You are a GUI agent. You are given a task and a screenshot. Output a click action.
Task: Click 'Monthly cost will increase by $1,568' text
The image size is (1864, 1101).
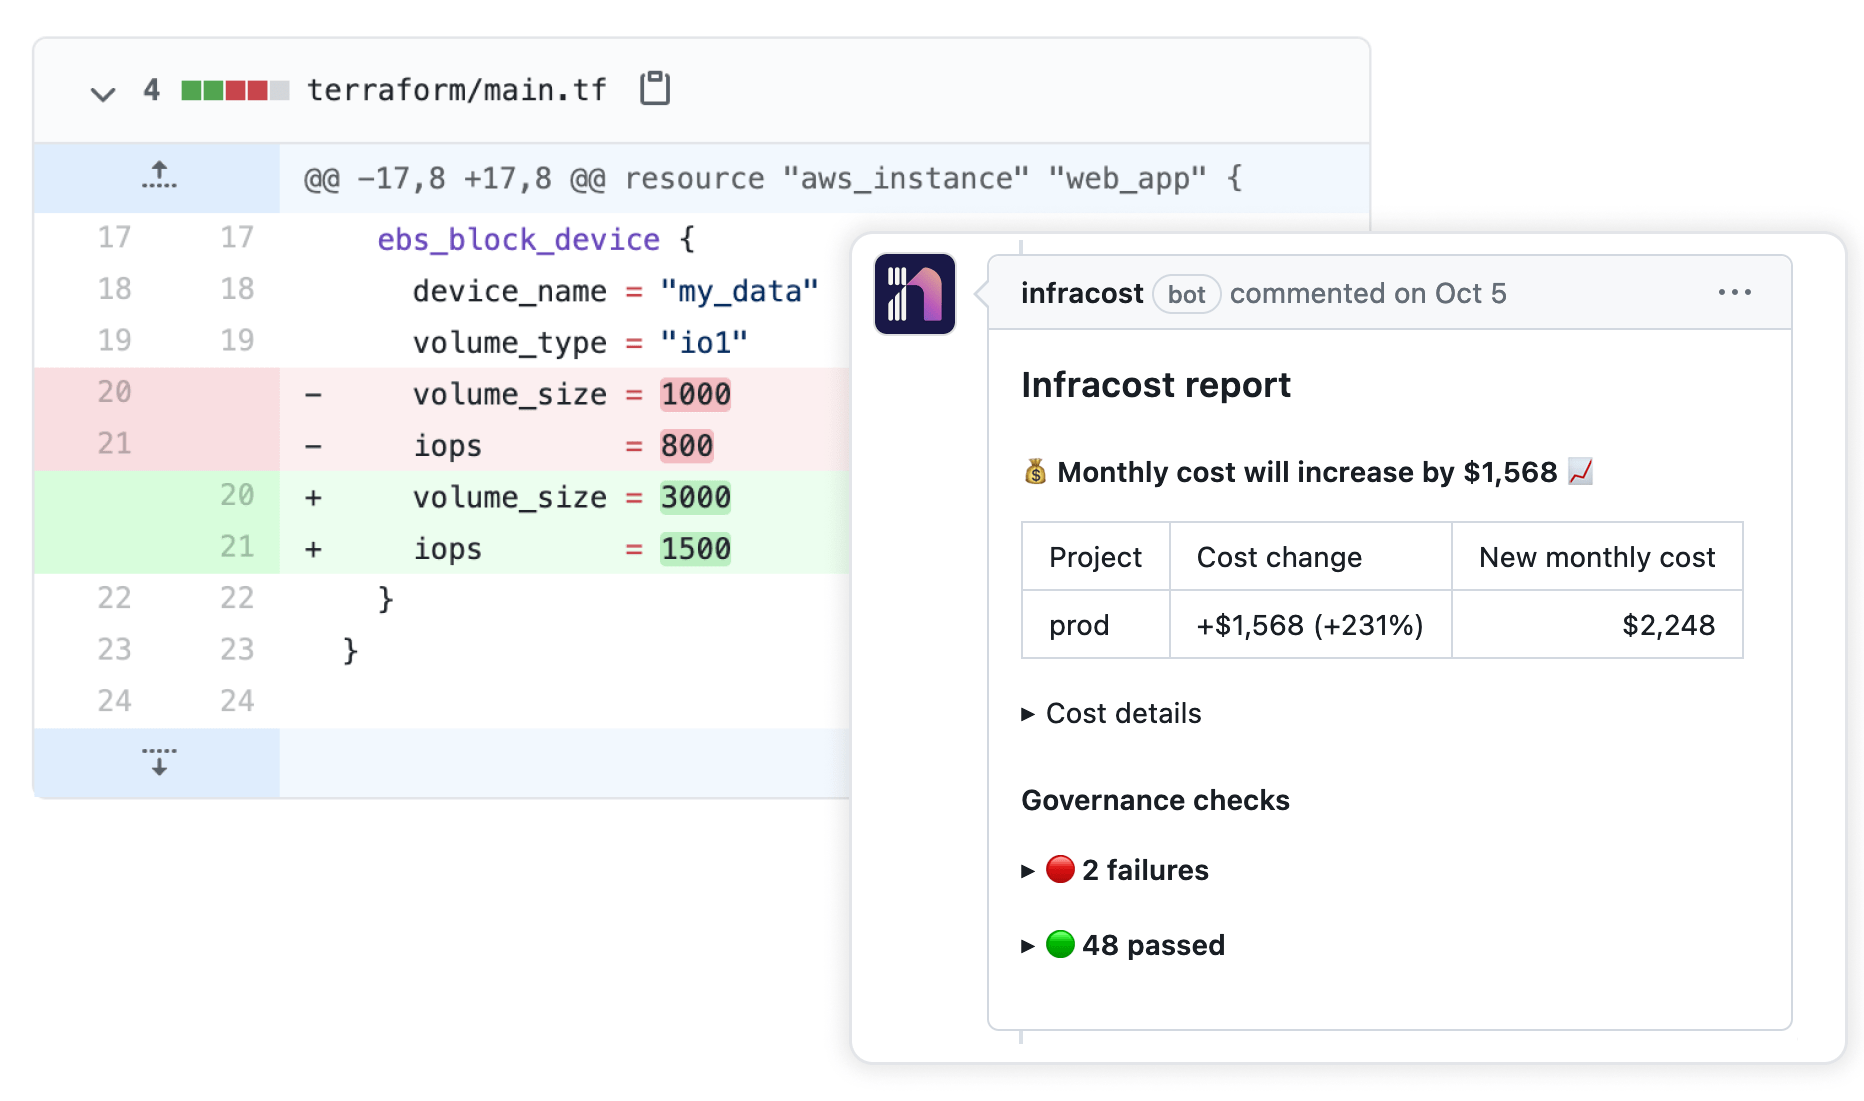1307,472
